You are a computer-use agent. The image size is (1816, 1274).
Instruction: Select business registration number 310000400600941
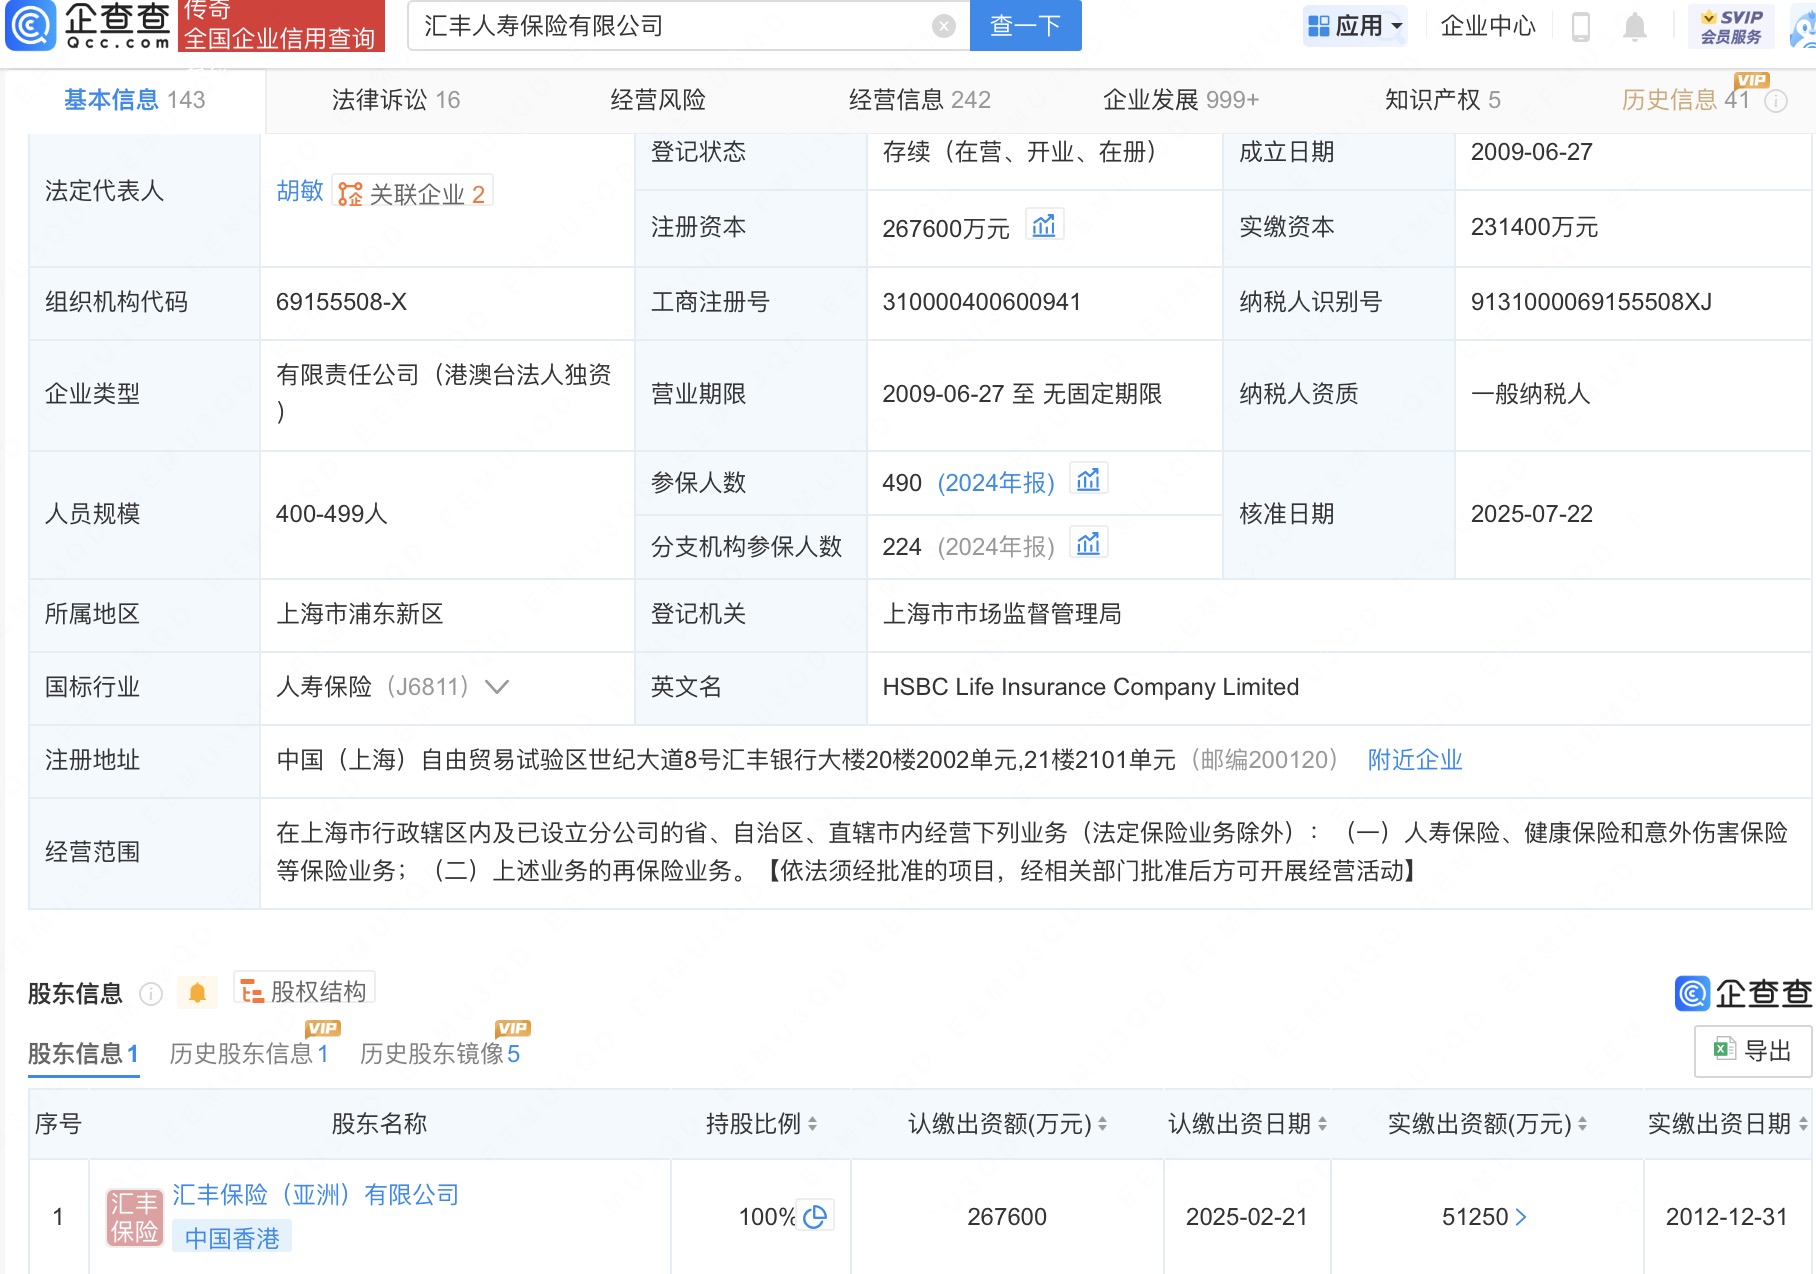(981, 302)
